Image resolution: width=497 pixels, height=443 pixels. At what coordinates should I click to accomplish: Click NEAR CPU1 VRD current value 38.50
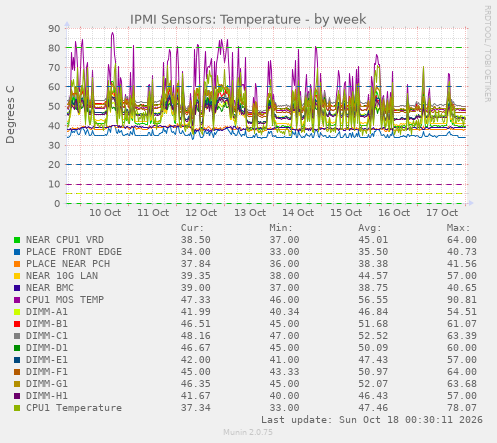click(196, 240)
